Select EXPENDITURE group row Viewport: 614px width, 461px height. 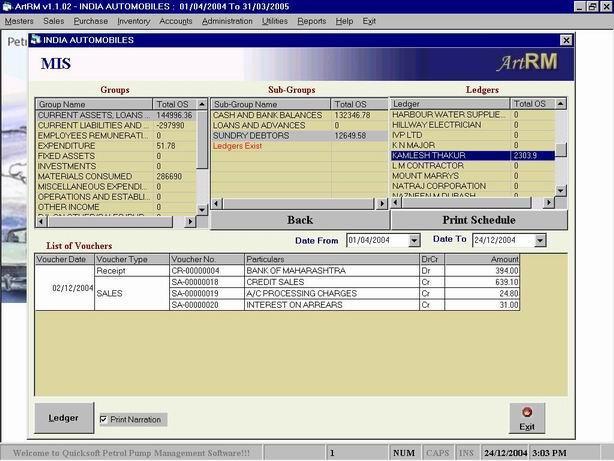tap(116, 146)
